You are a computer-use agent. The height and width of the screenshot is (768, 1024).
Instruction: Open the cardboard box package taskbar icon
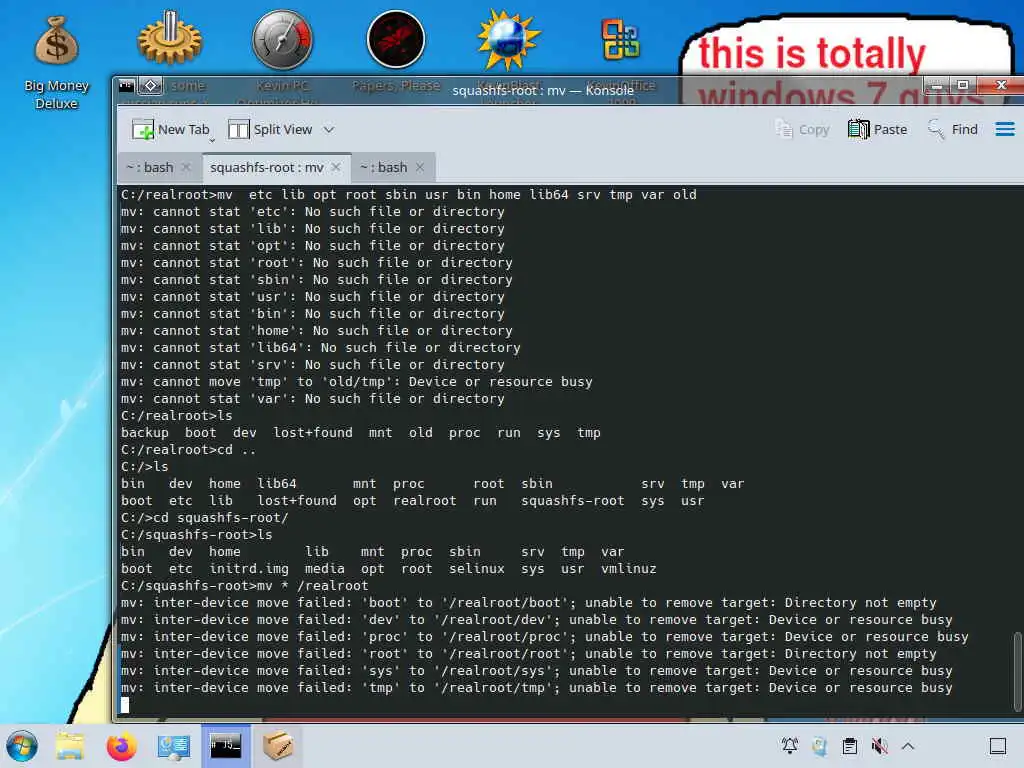(x=278, y=746)
